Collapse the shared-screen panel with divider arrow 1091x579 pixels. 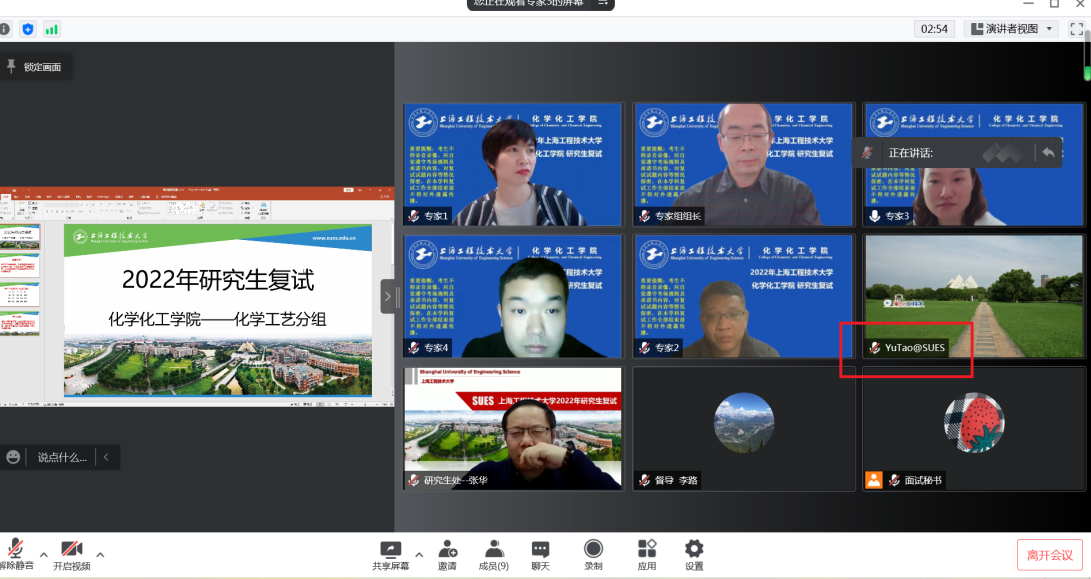[x=387, y=296]
